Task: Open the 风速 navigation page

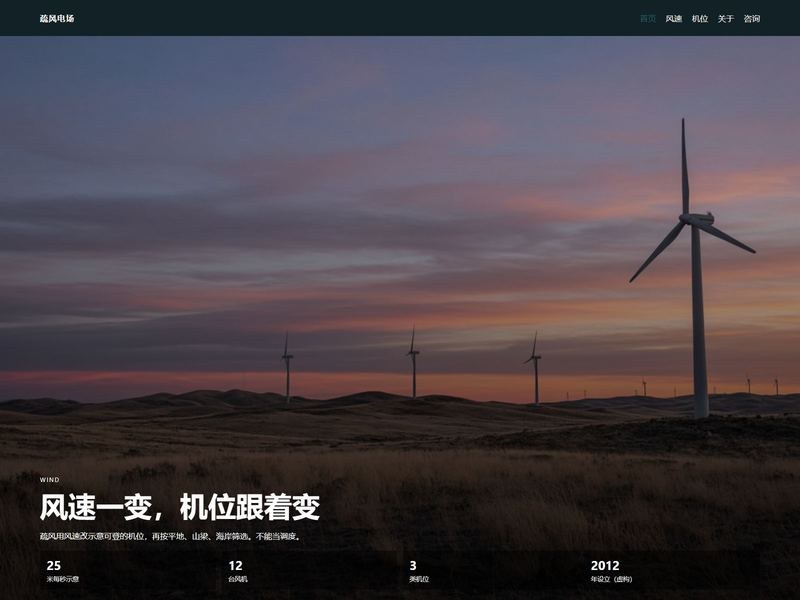Action: (674, 19)
